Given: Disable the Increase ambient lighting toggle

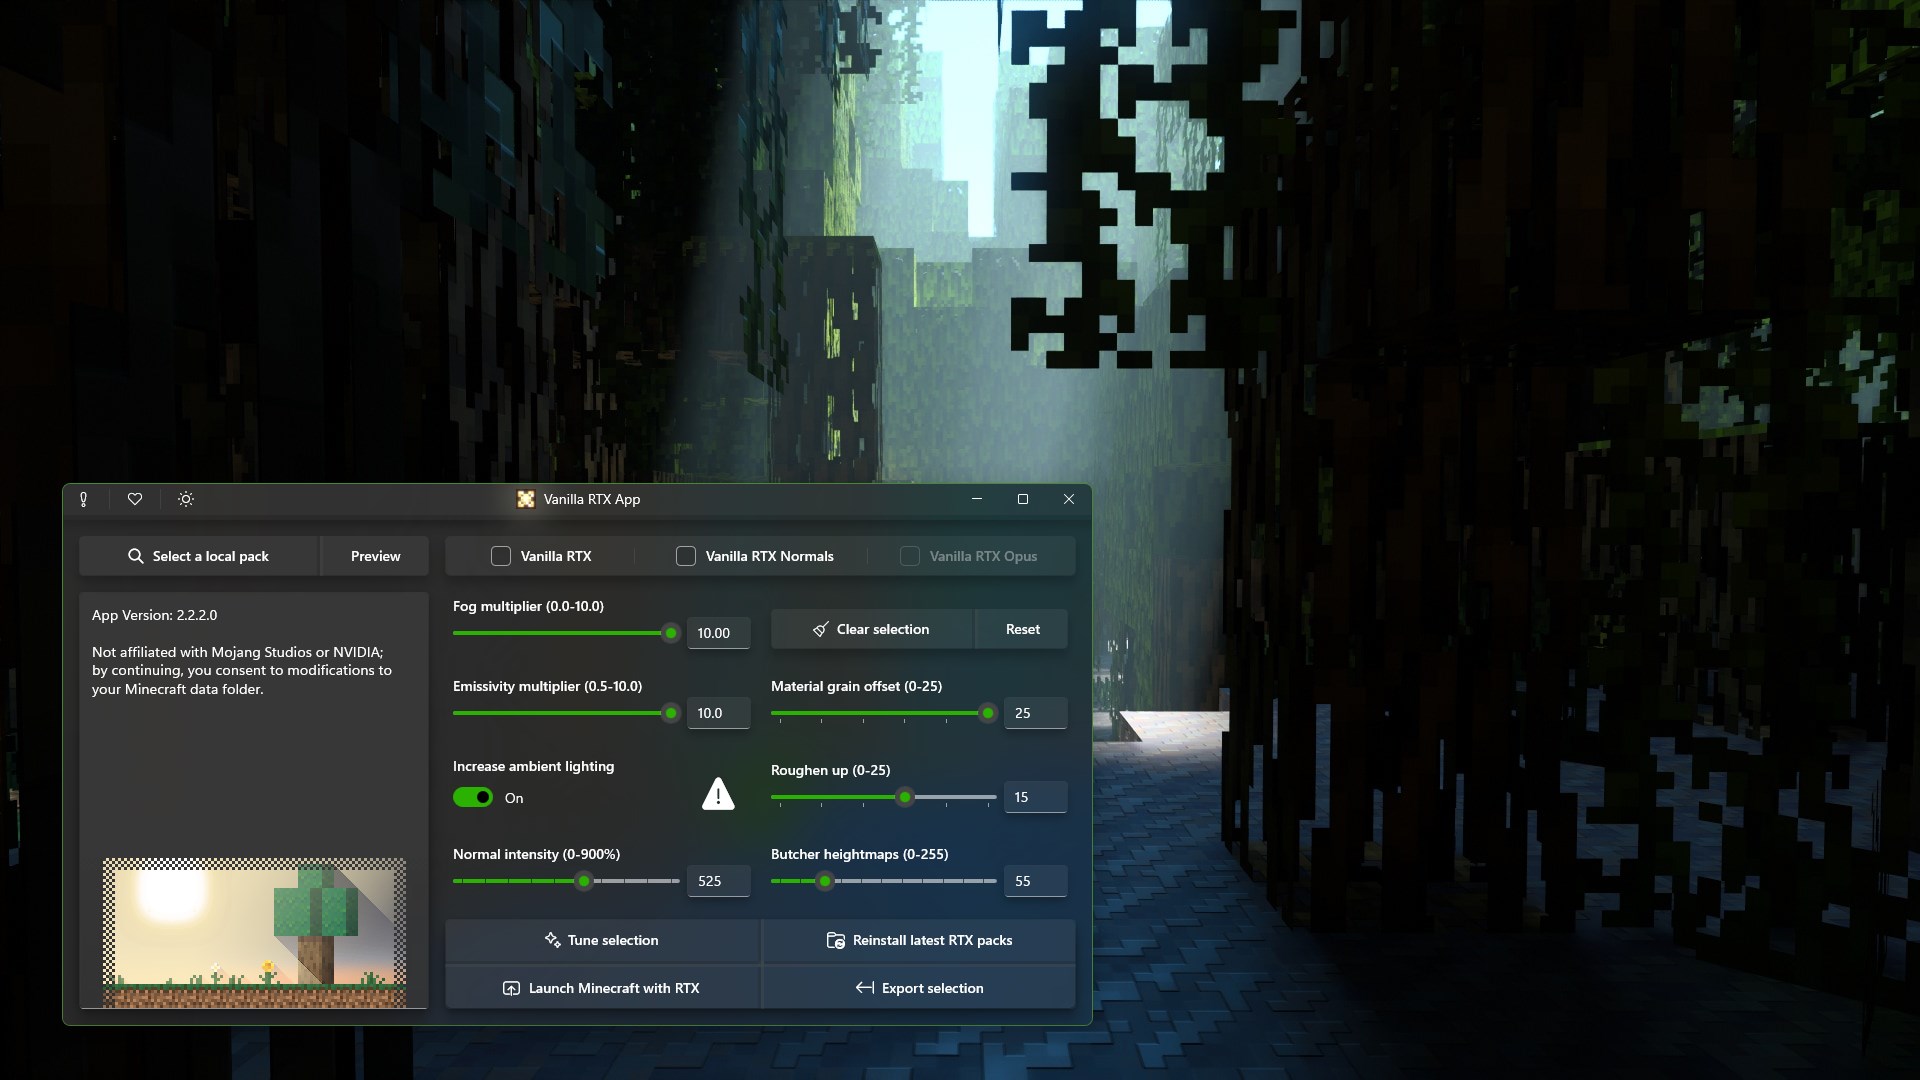Looking at the screenshot, I should click(x=471, y=797).
